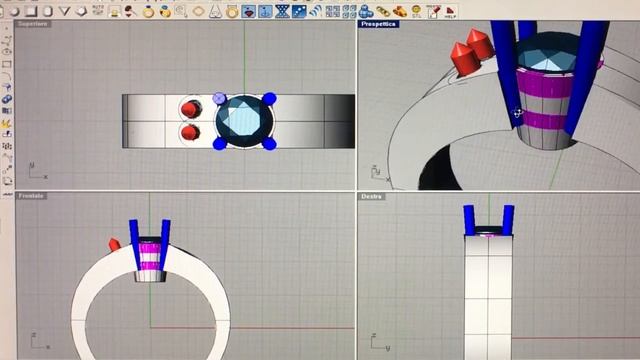Click the yellow explode sidebar icon
The width and height of the screenshot is (640, 360).
click(x=7, y=123)
